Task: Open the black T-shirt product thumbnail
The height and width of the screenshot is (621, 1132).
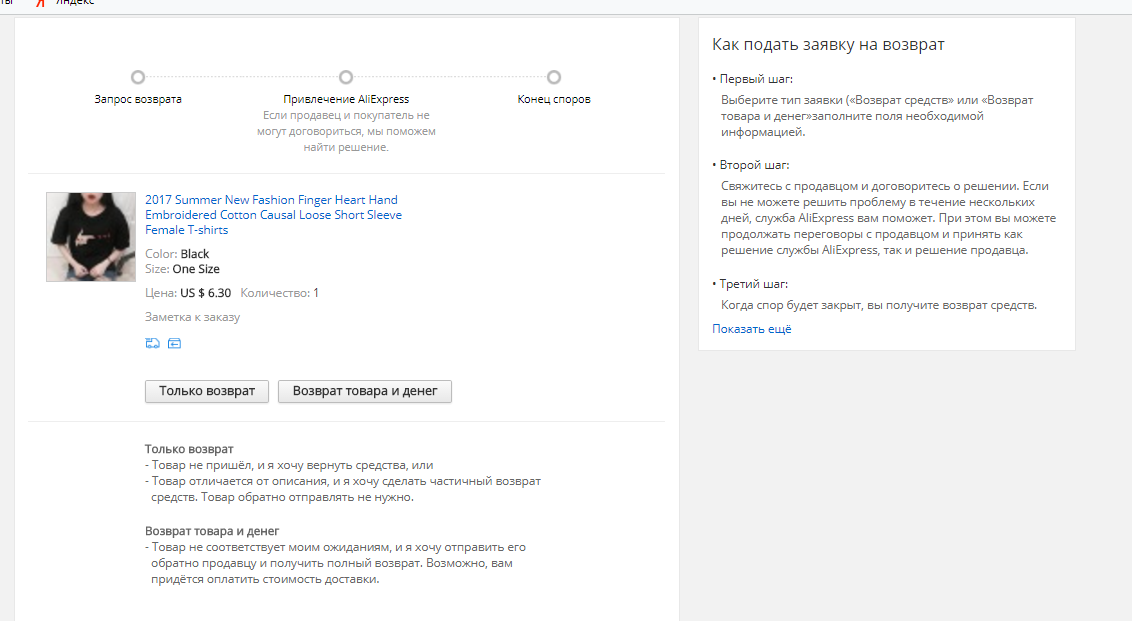Action: [x=91, y=237]
